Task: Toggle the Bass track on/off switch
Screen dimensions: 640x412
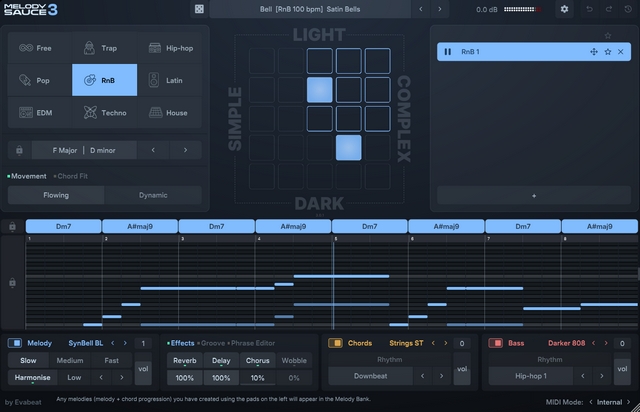Action: (x=496, y=343)
